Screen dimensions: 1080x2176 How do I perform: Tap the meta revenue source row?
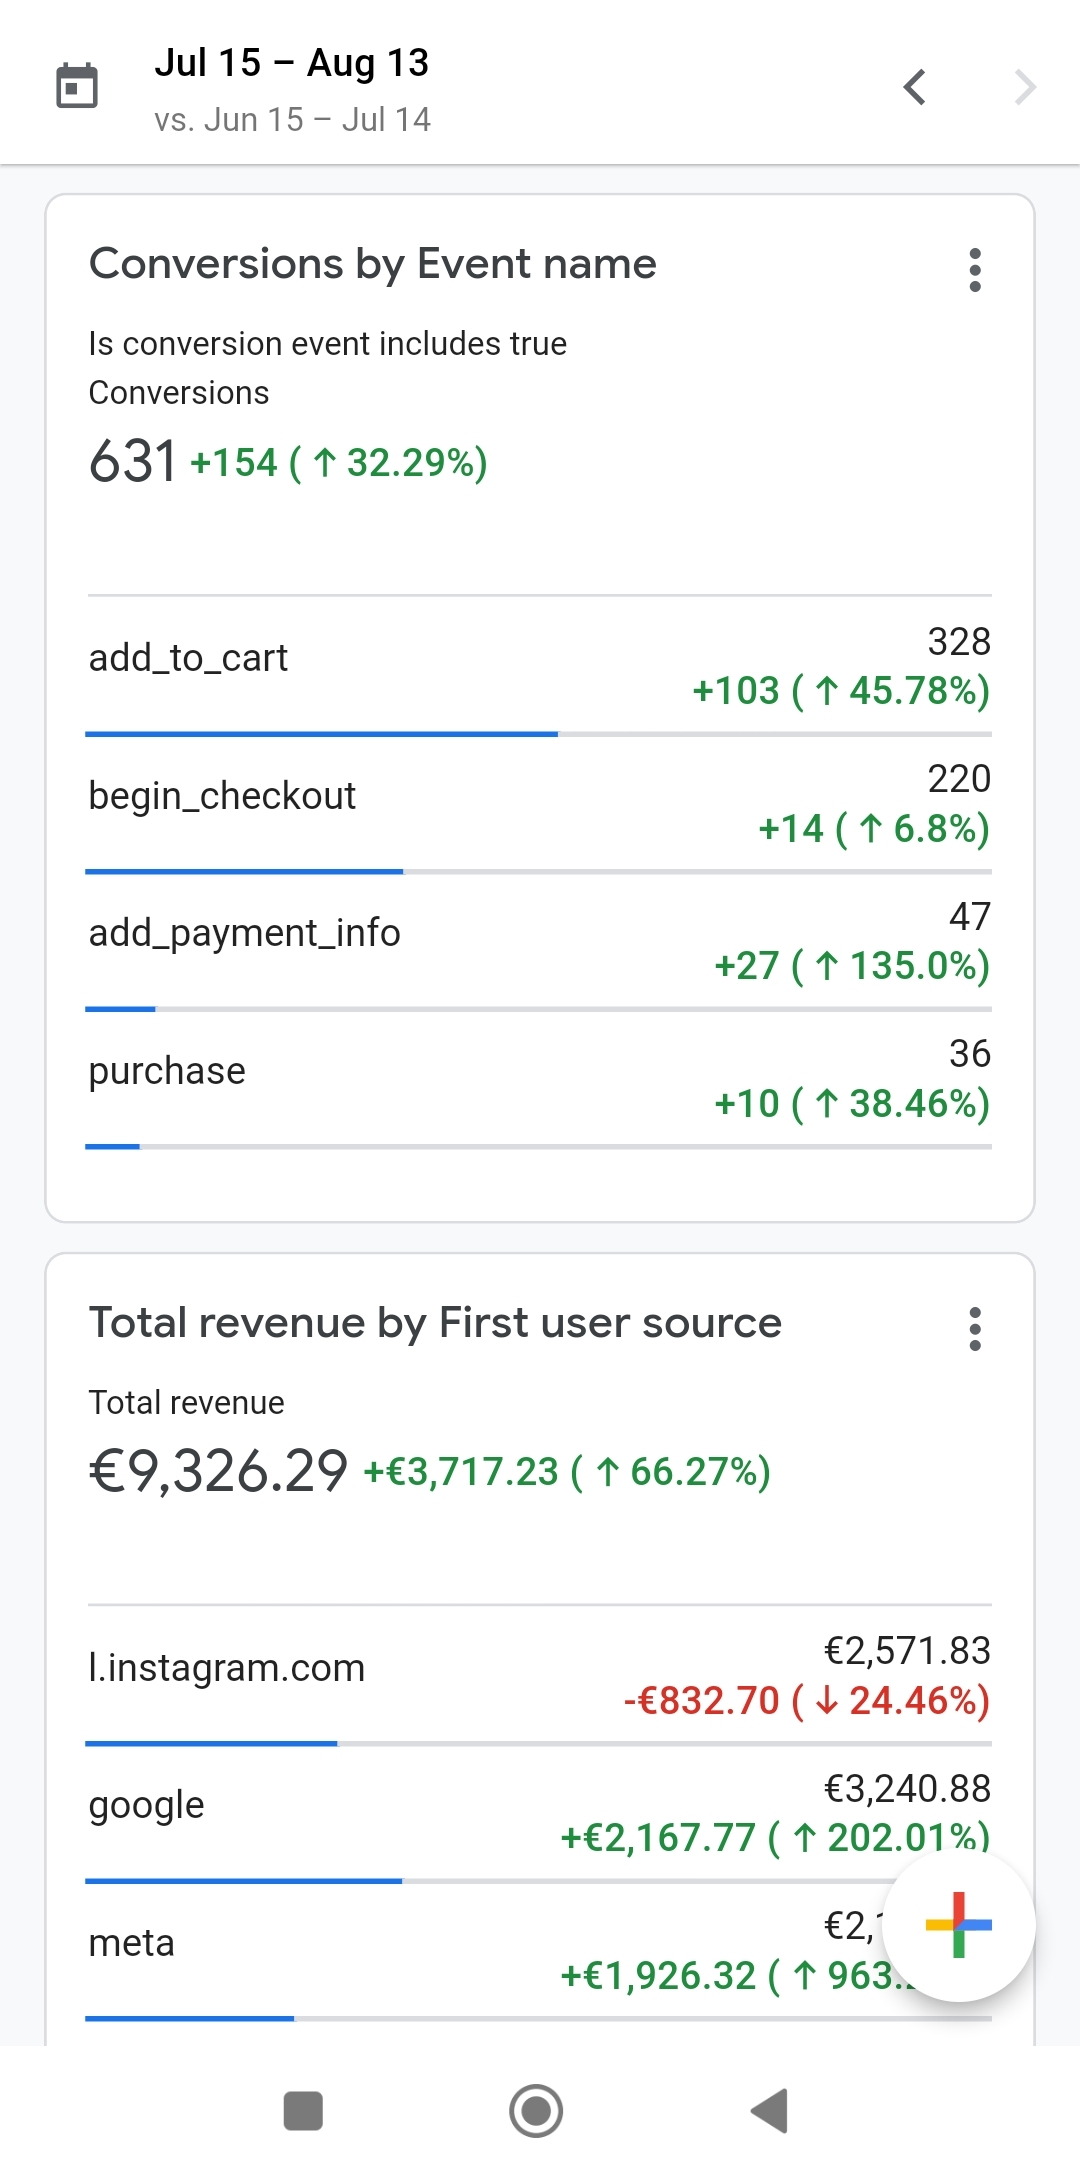click(x=450, y=1950)
